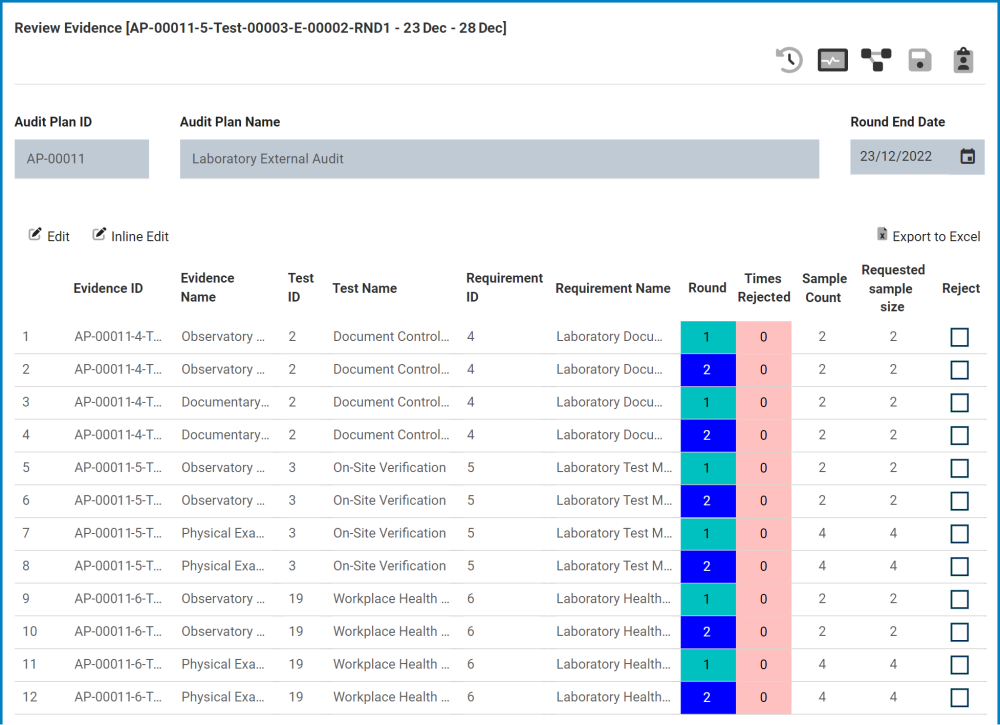Click the Requirement Name column header

613,288
